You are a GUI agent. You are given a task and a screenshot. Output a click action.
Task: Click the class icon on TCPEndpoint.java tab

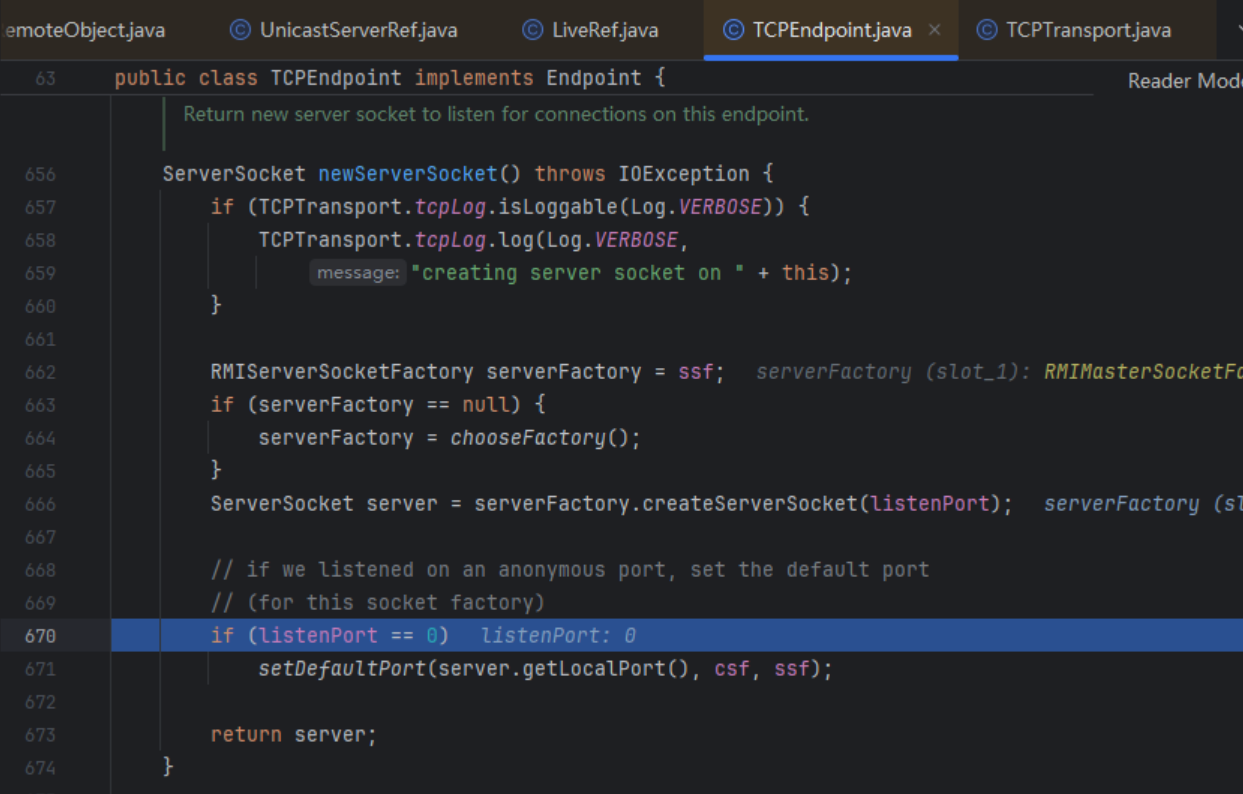[733, 30]
